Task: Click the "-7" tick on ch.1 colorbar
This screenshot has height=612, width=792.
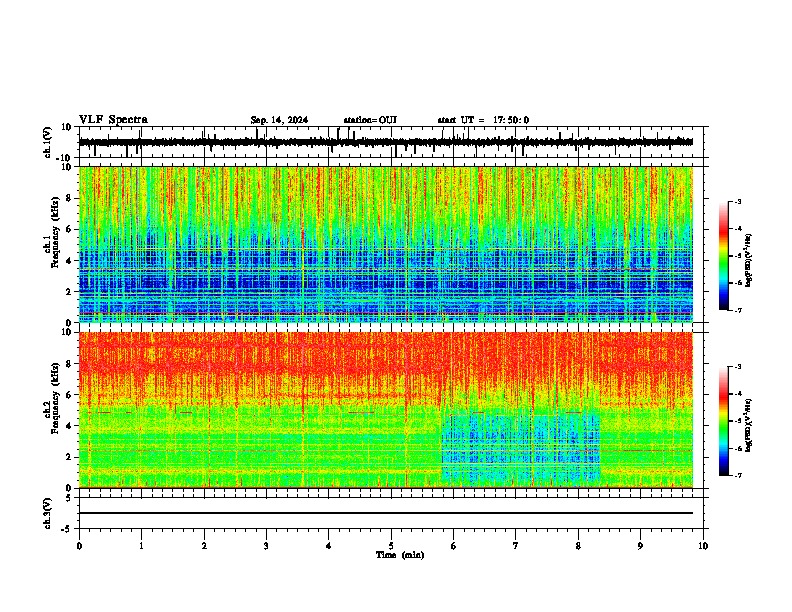Action: click(738, 310)
